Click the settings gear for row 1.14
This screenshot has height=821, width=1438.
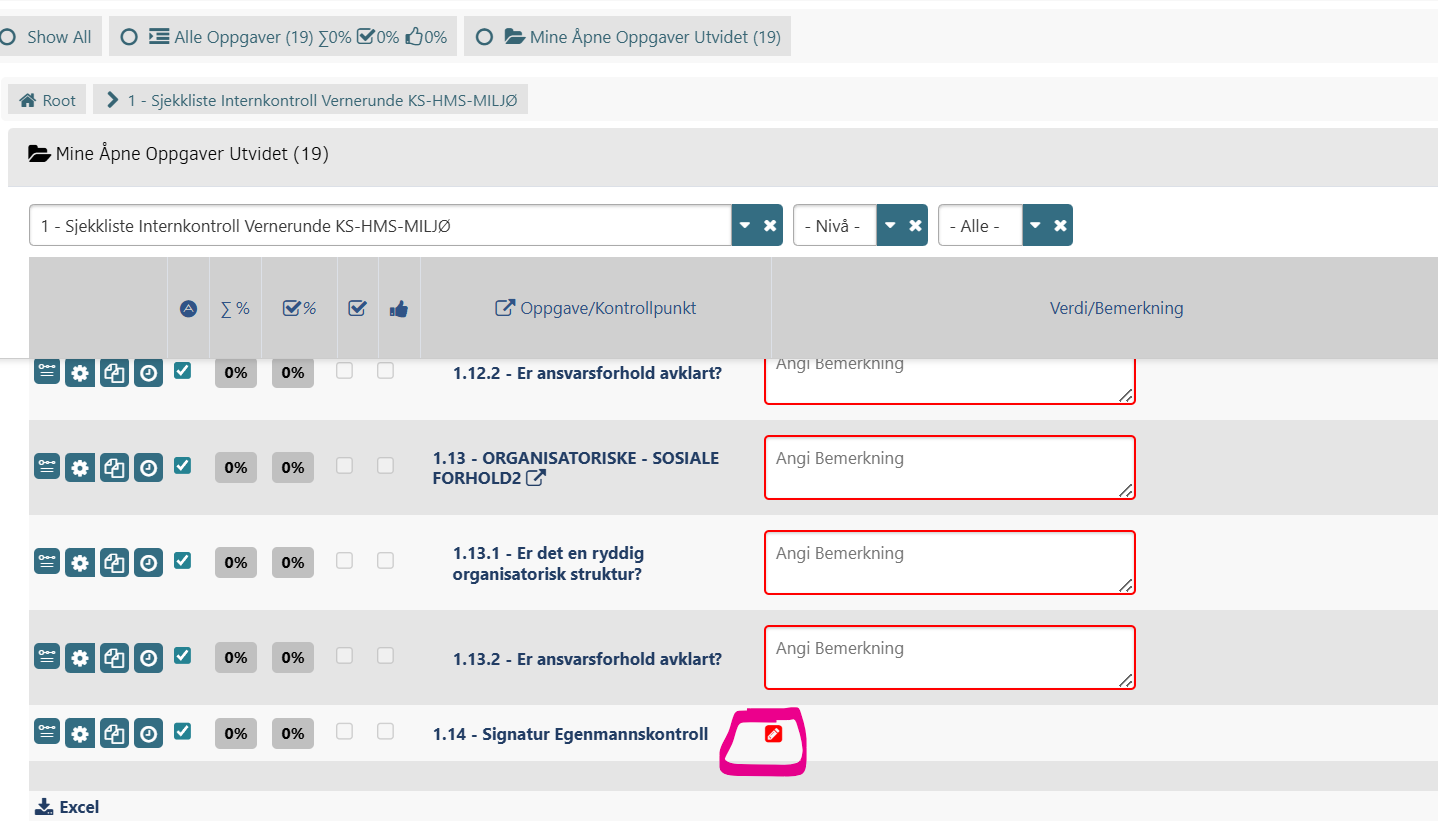[x=80, y=734]
